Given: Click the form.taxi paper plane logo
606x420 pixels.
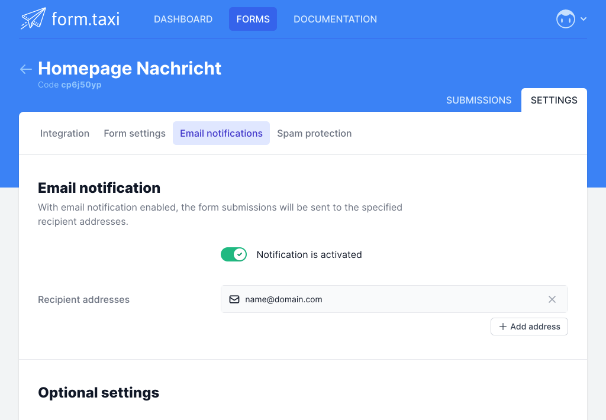Looking at the screenshot, I should tap(33, 19).
